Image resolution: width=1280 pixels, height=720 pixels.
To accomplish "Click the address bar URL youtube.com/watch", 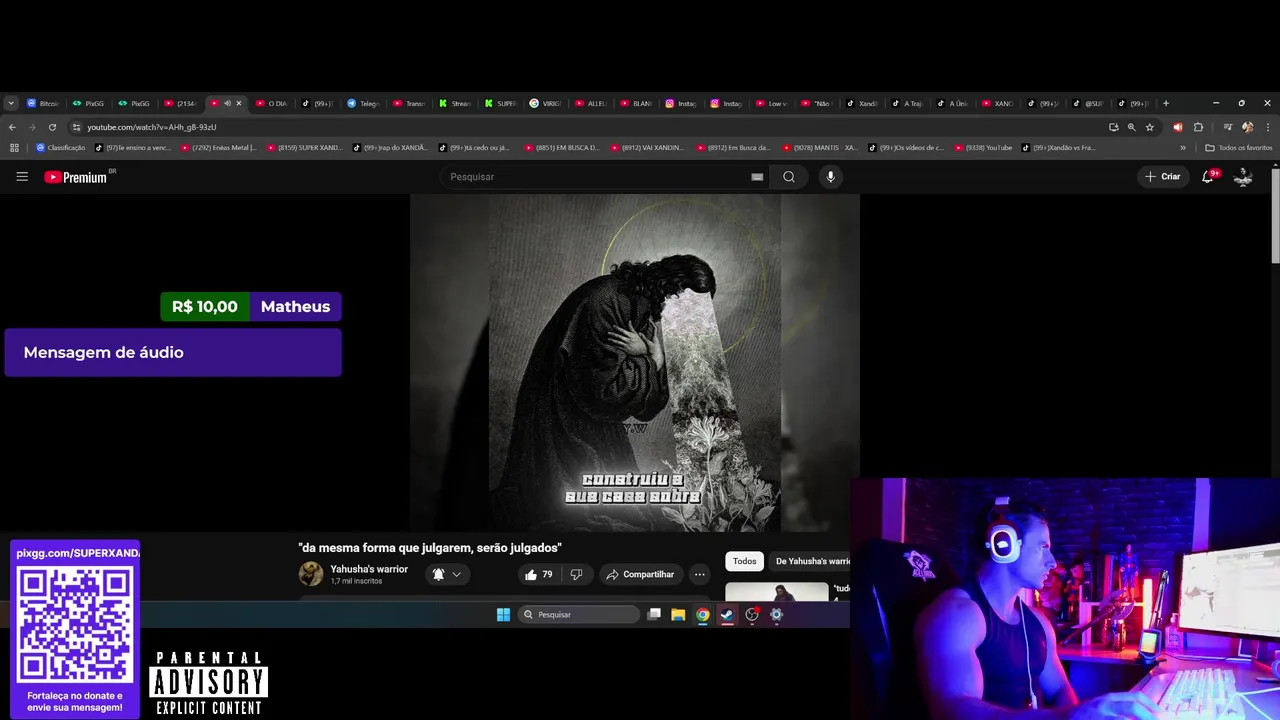I will point(151,127).
